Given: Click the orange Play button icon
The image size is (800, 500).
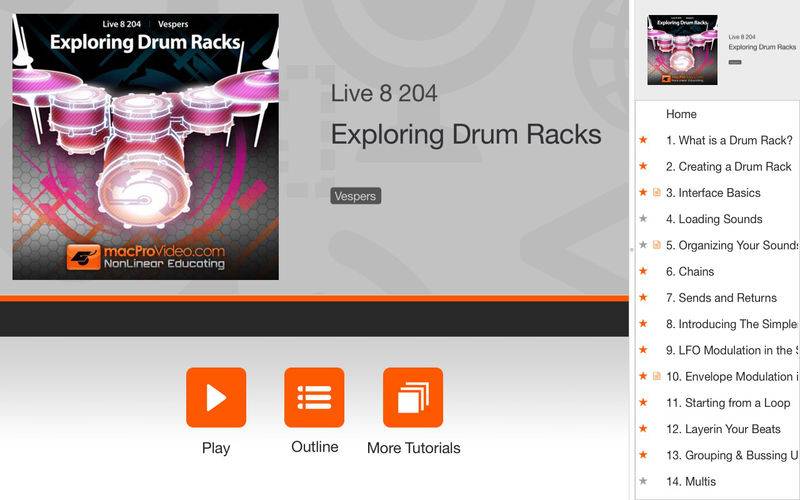Looking at the screenshot, I should coord(216,397).
